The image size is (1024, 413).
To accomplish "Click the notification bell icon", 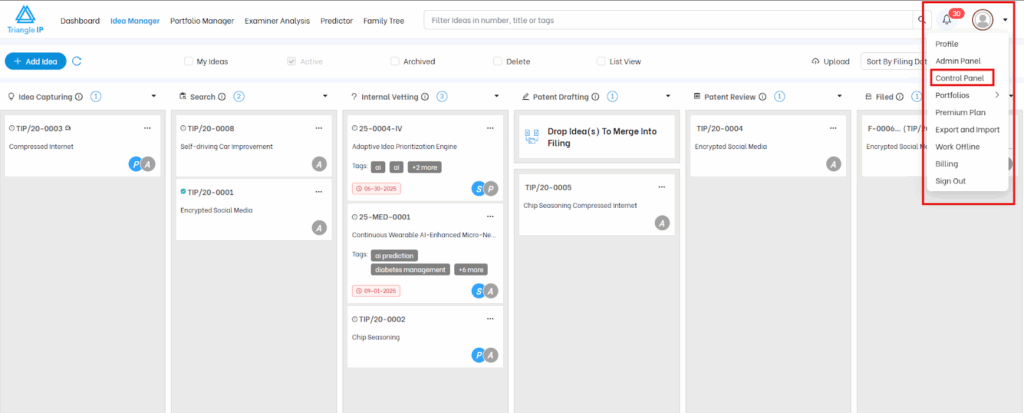I will [947, 20].
